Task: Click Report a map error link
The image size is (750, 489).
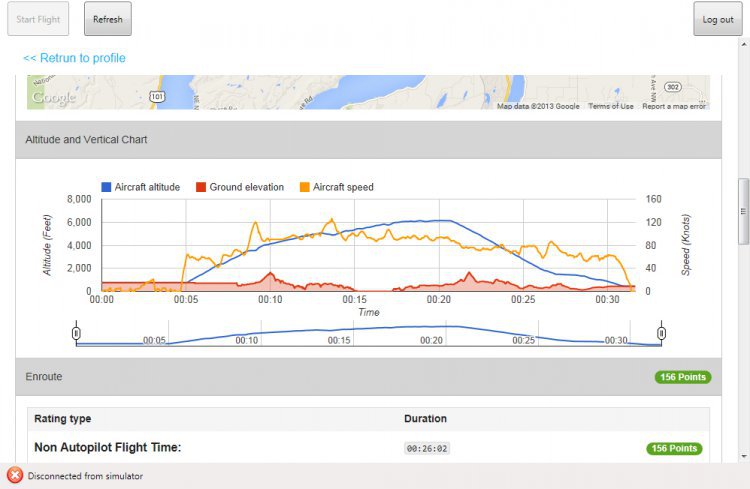Action: (674, 106)
